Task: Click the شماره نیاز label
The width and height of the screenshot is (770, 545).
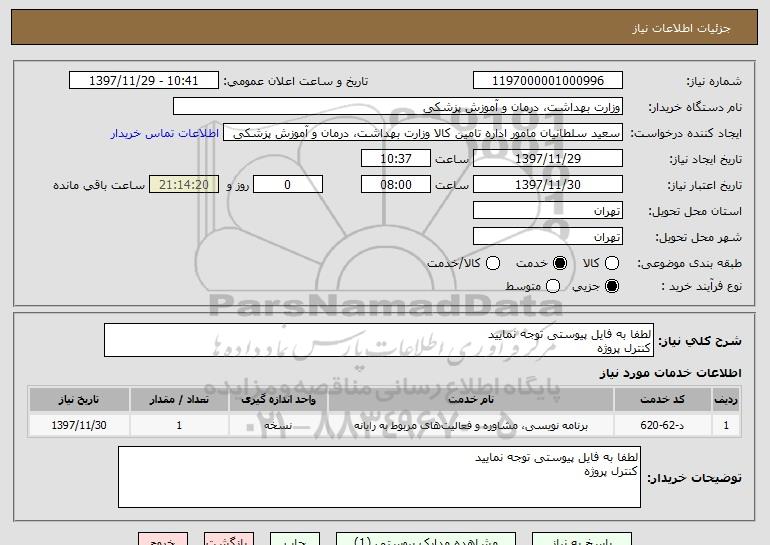Action: [714, 81]
